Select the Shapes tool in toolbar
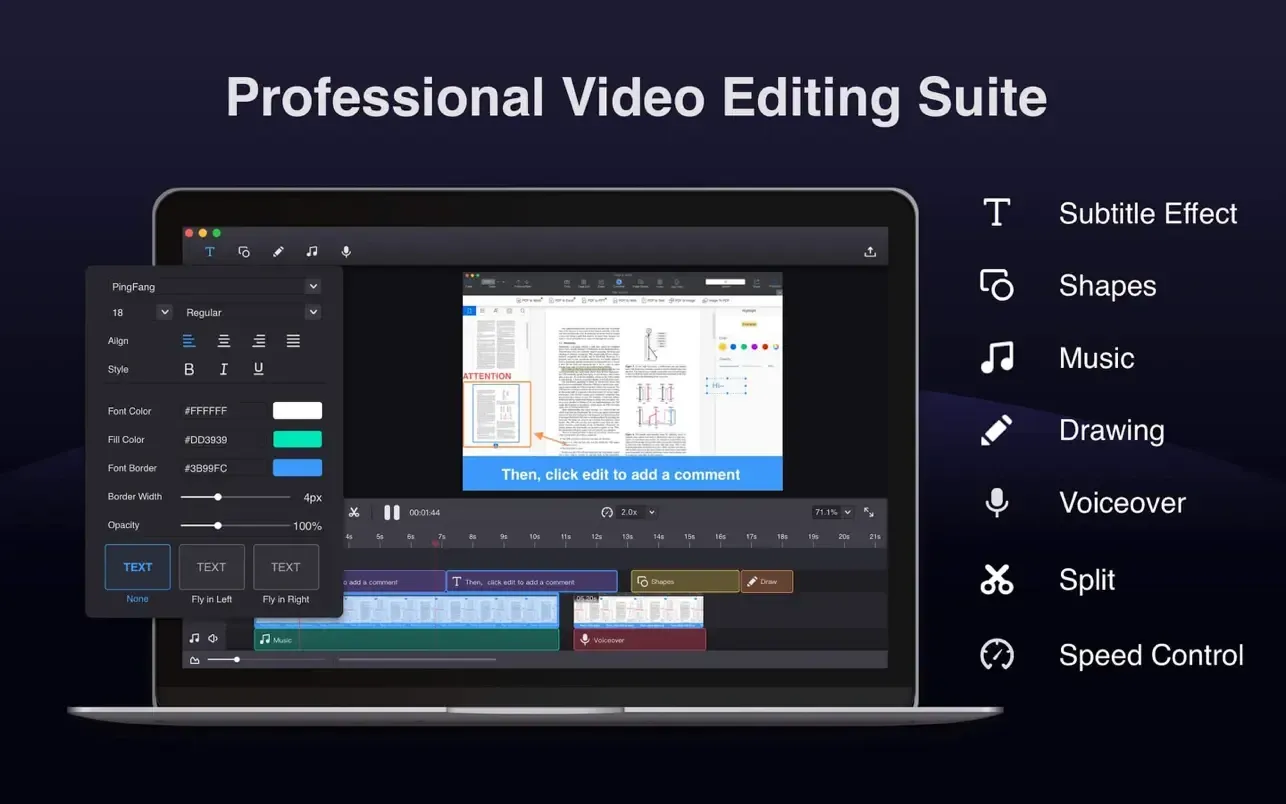This screenshot has width=1286, height=804. [x=244, y=252]
